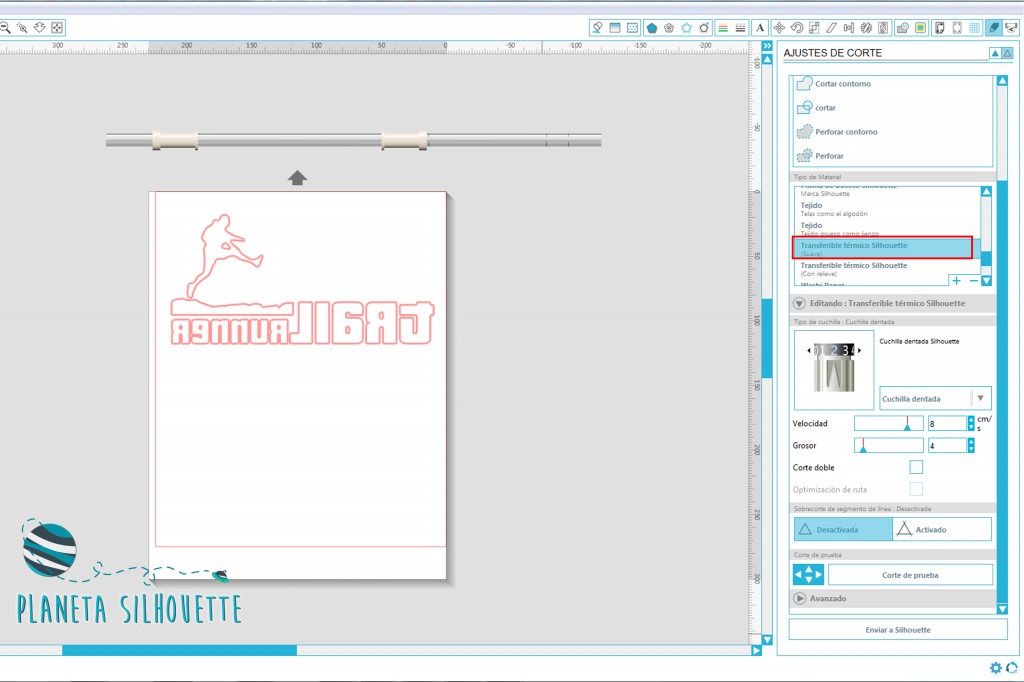Open the trace window icon
The width and height of the screenshot is (1024, 682).
pos(903,27)
